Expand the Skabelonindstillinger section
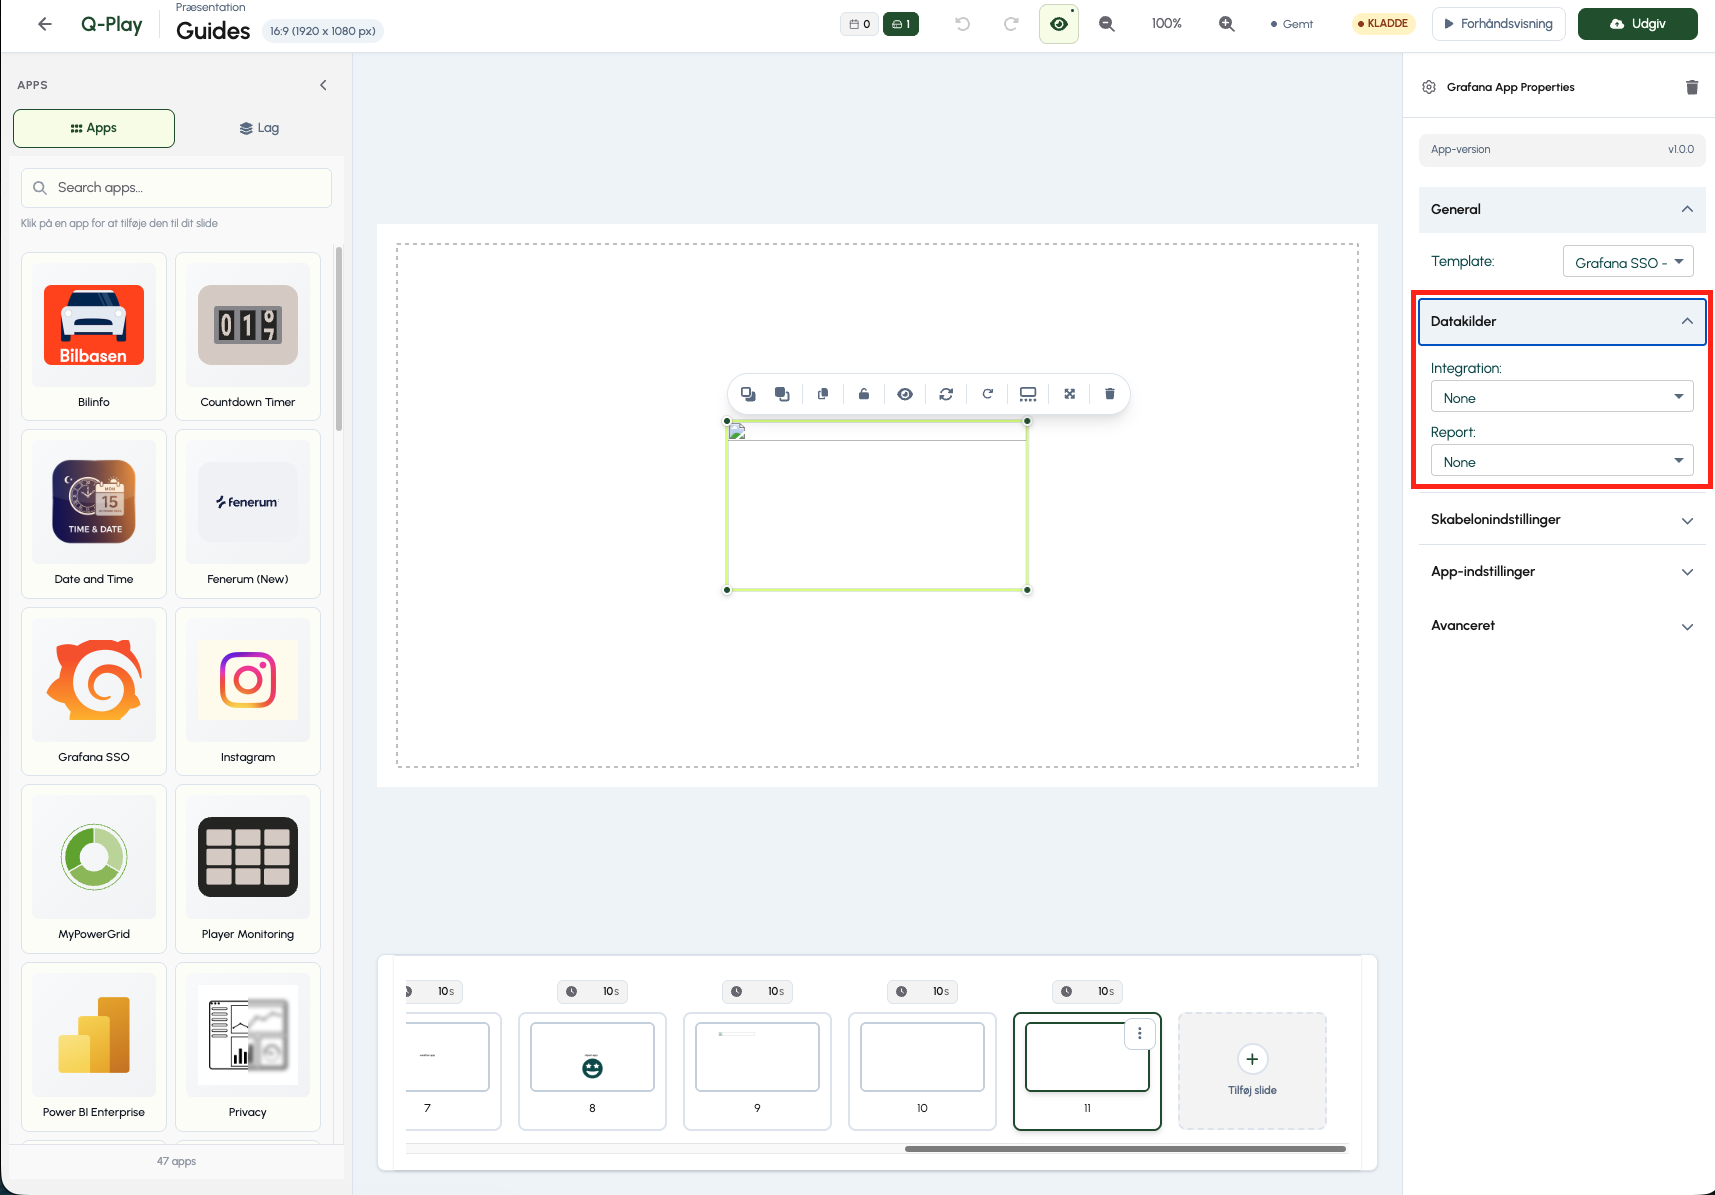Viewport: 1715px width, 1195px height. pos(1562,520)
